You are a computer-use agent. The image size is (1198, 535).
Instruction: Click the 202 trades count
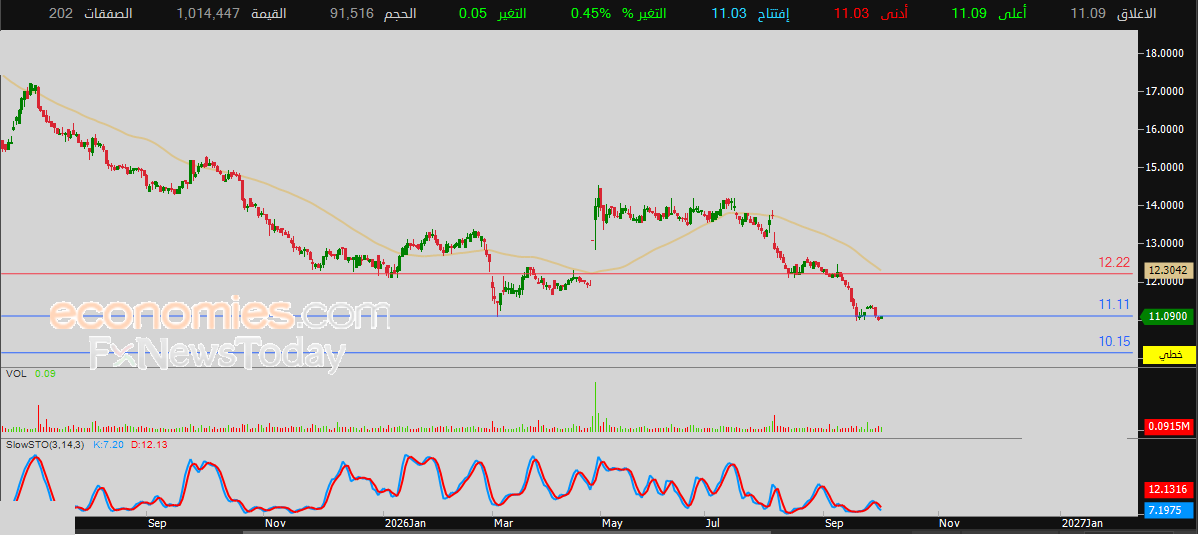point(60,14)
